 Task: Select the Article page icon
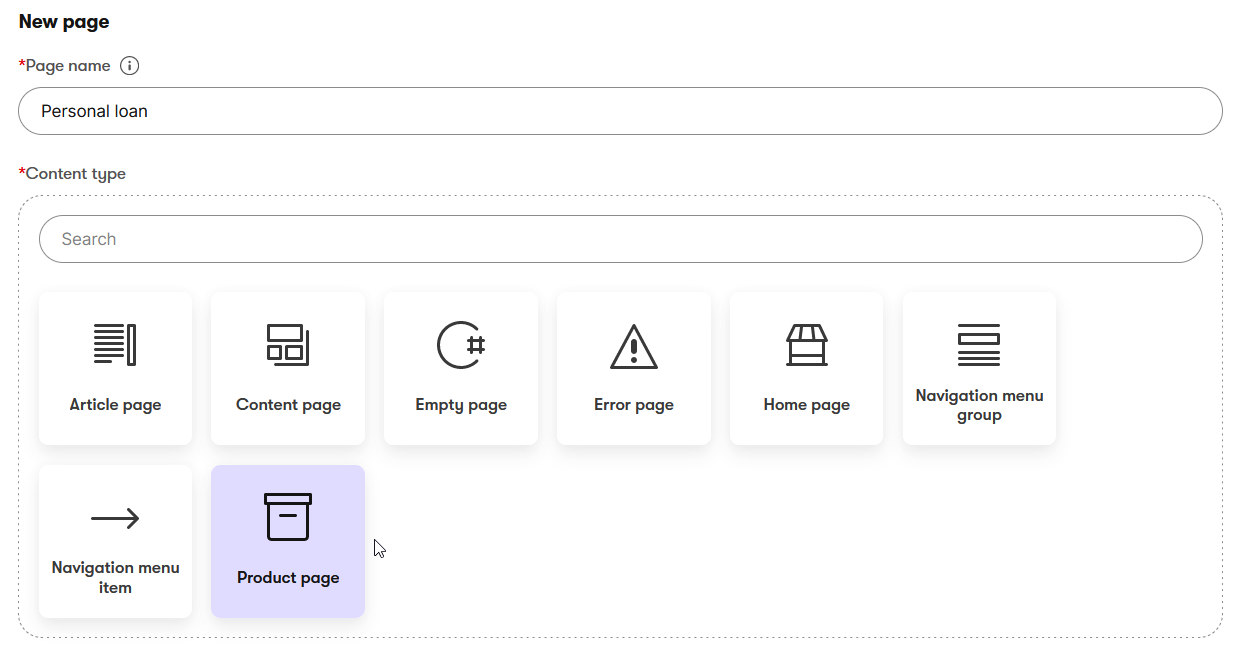pos(115,345)
